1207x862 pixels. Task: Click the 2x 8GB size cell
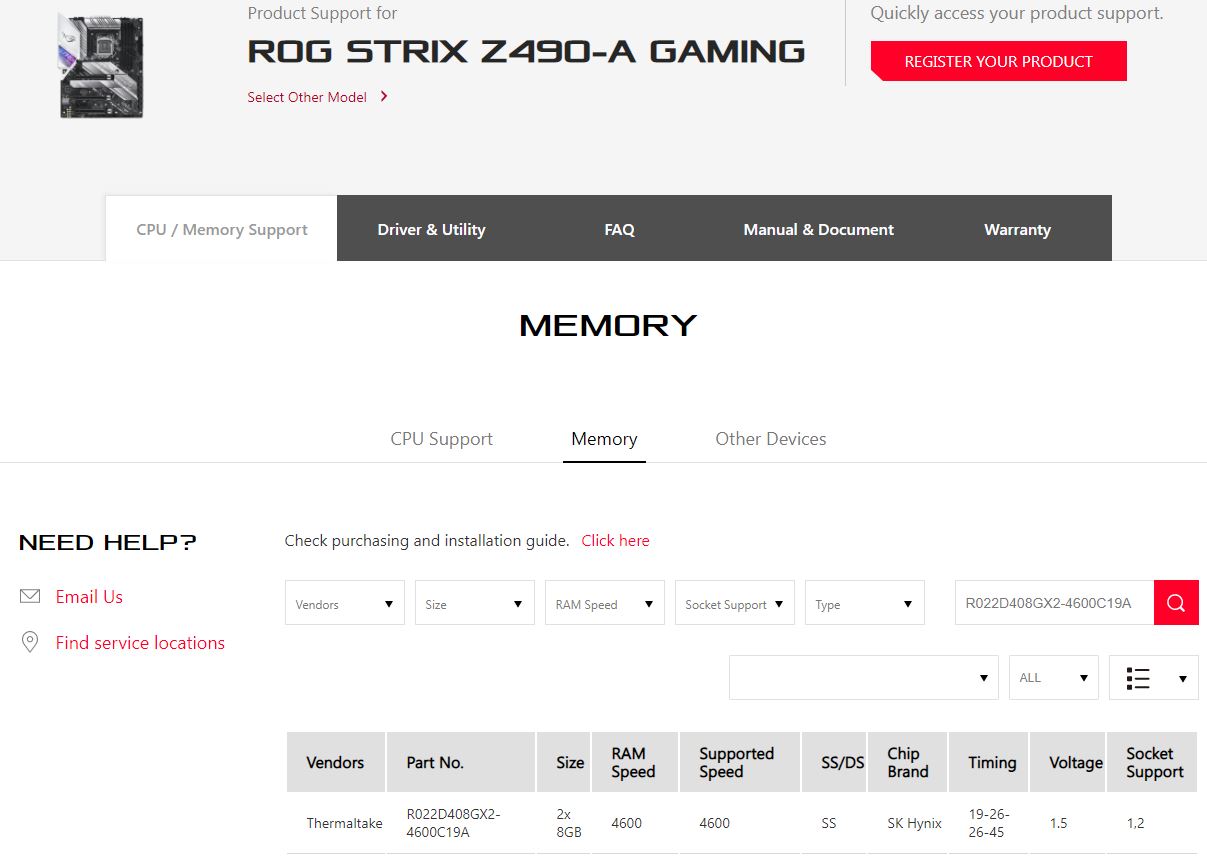[569, 823]
